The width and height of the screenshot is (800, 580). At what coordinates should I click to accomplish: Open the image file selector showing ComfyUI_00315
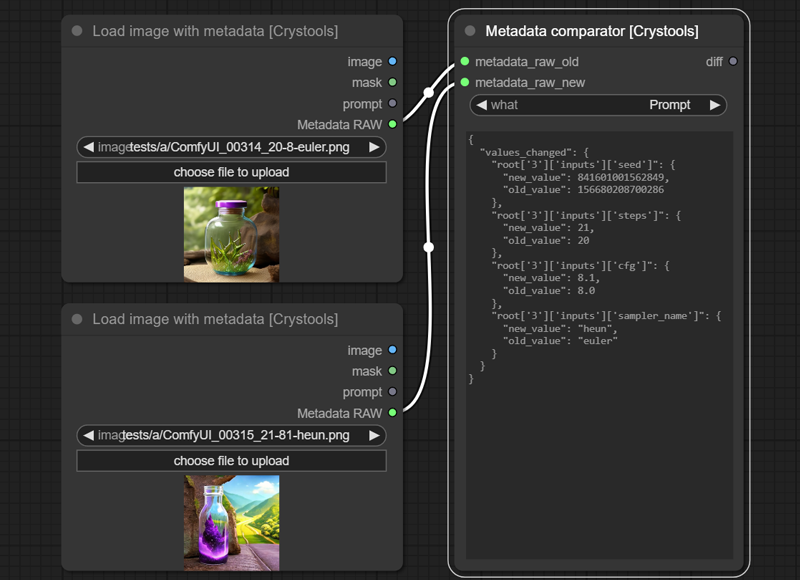point(230,435)
